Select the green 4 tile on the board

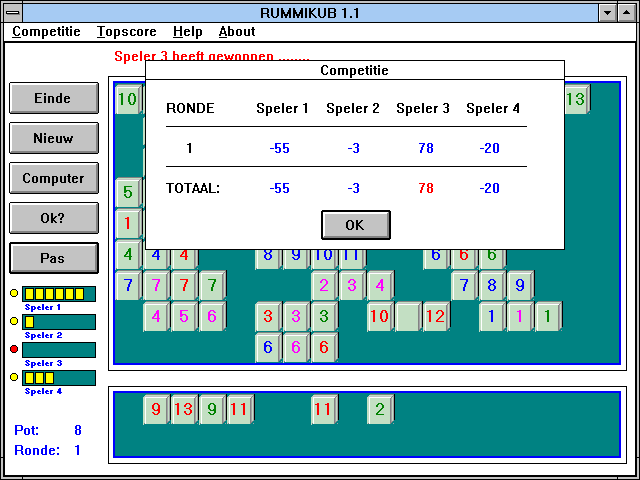point(129,255)
